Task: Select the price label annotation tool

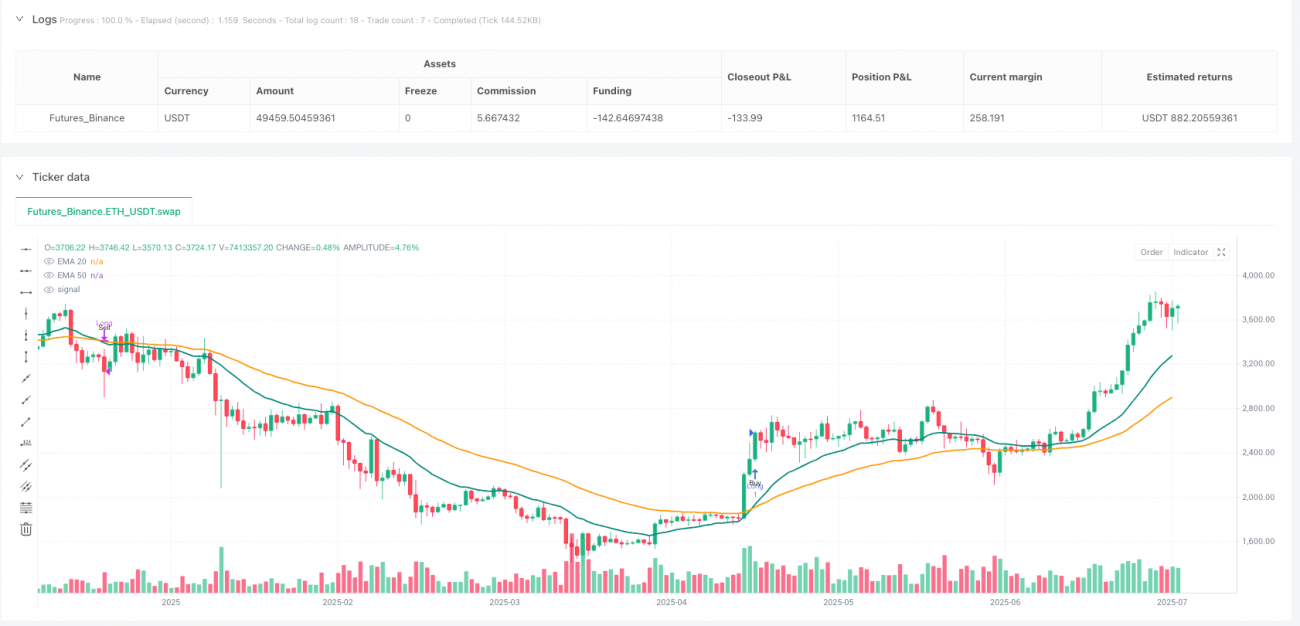Action: tap(26, 443)
